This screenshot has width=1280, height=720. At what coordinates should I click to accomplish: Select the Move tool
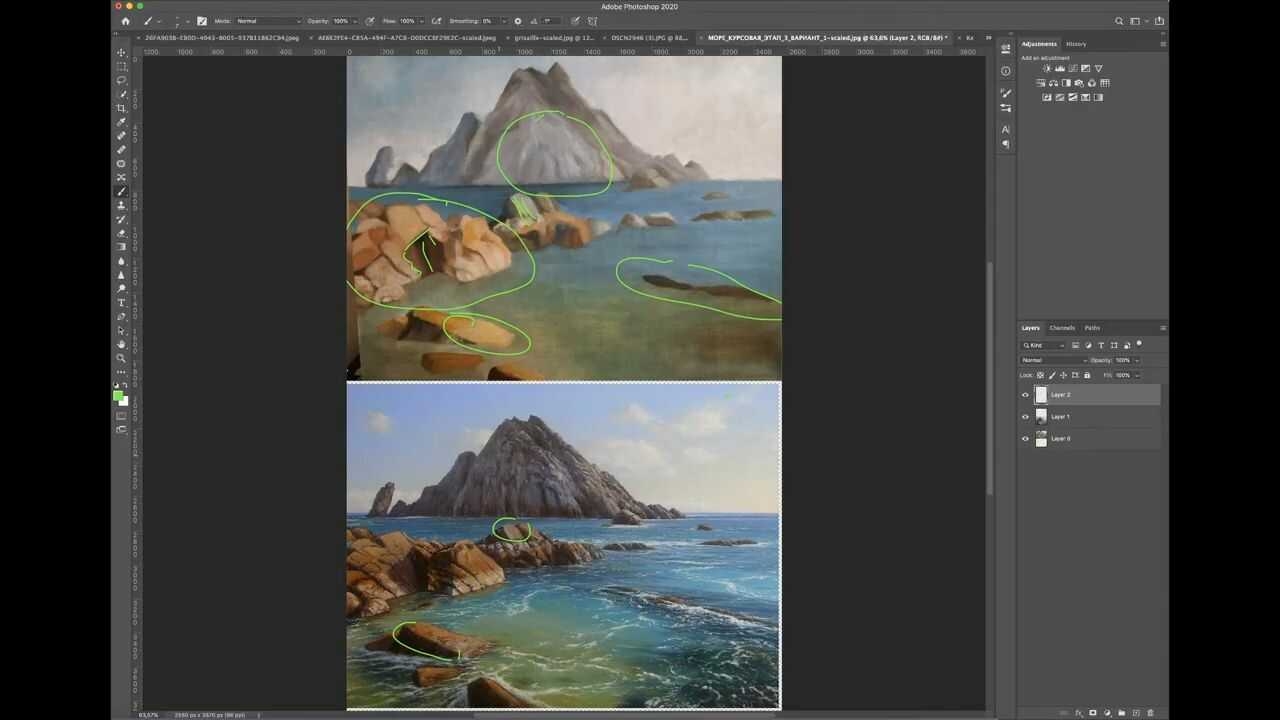click(x=122, y=52)
